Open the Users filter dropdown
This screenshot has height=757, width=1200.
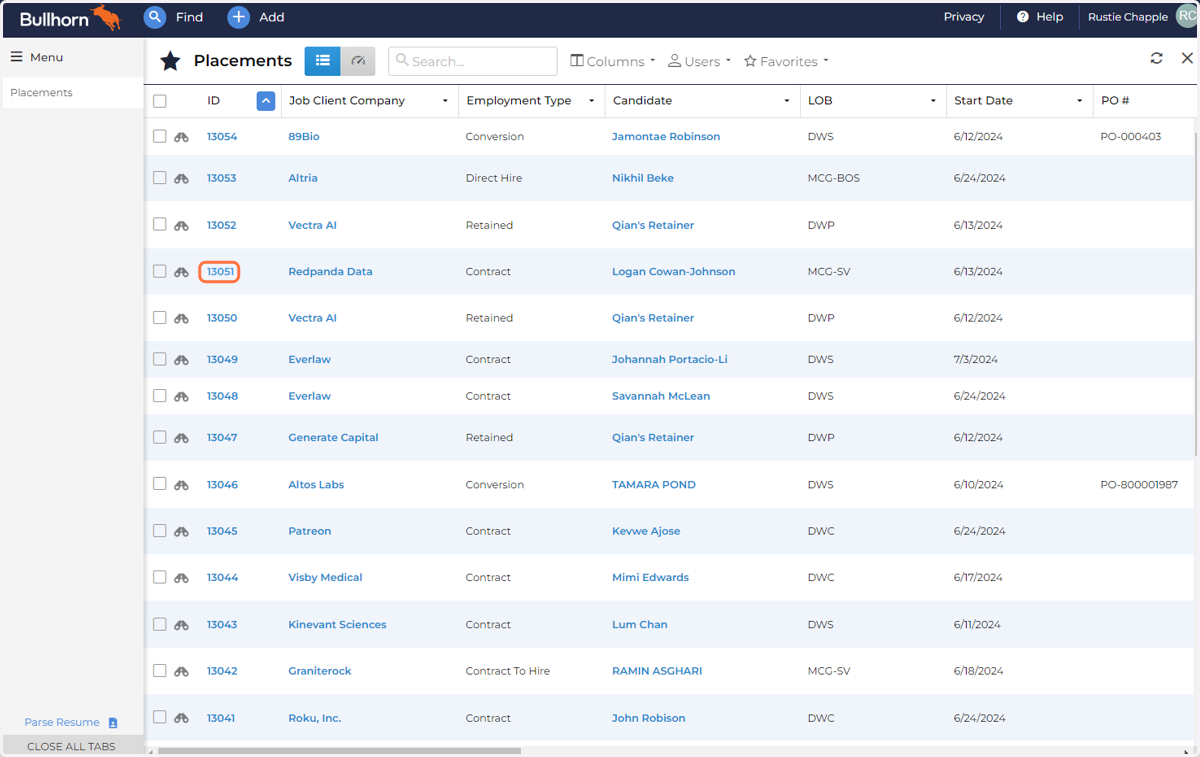click(x=699, y=61)
